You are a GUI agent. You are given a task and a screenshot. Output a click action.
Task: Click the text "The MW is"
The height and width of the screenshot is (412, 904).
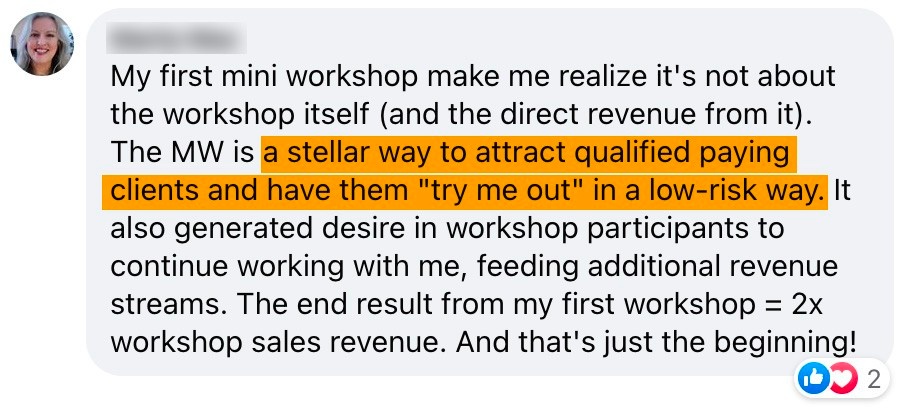[182, 154]
